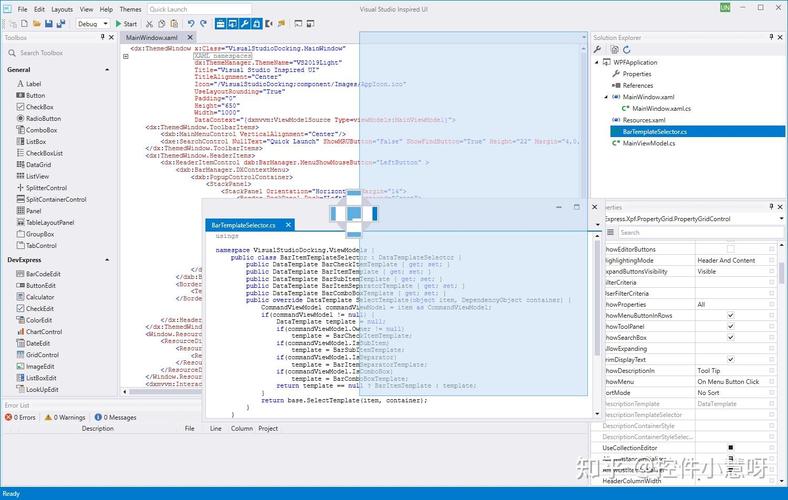Viewport: 788px width, 500px height.
Task: Click the Quick Launch search box
Action: [x=199, y=9]
